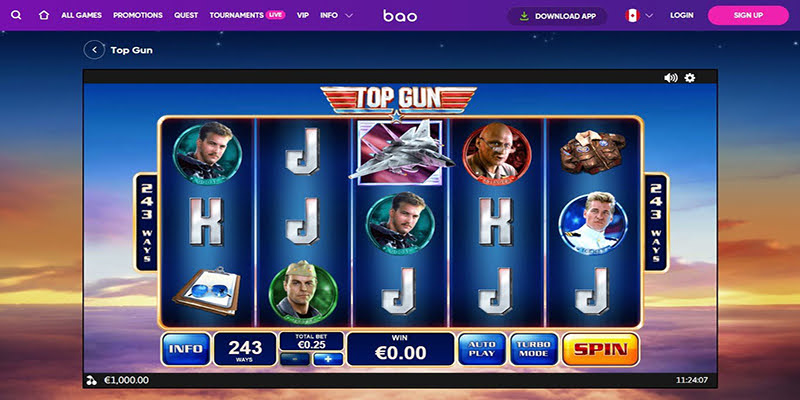800x400 pixels.
Task: Open the Canada flag language dropdown
Action: pyautogui.click(x=639, y=15)
